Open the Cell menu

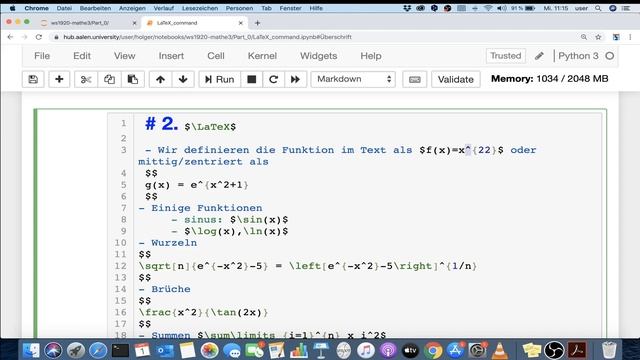216,56
